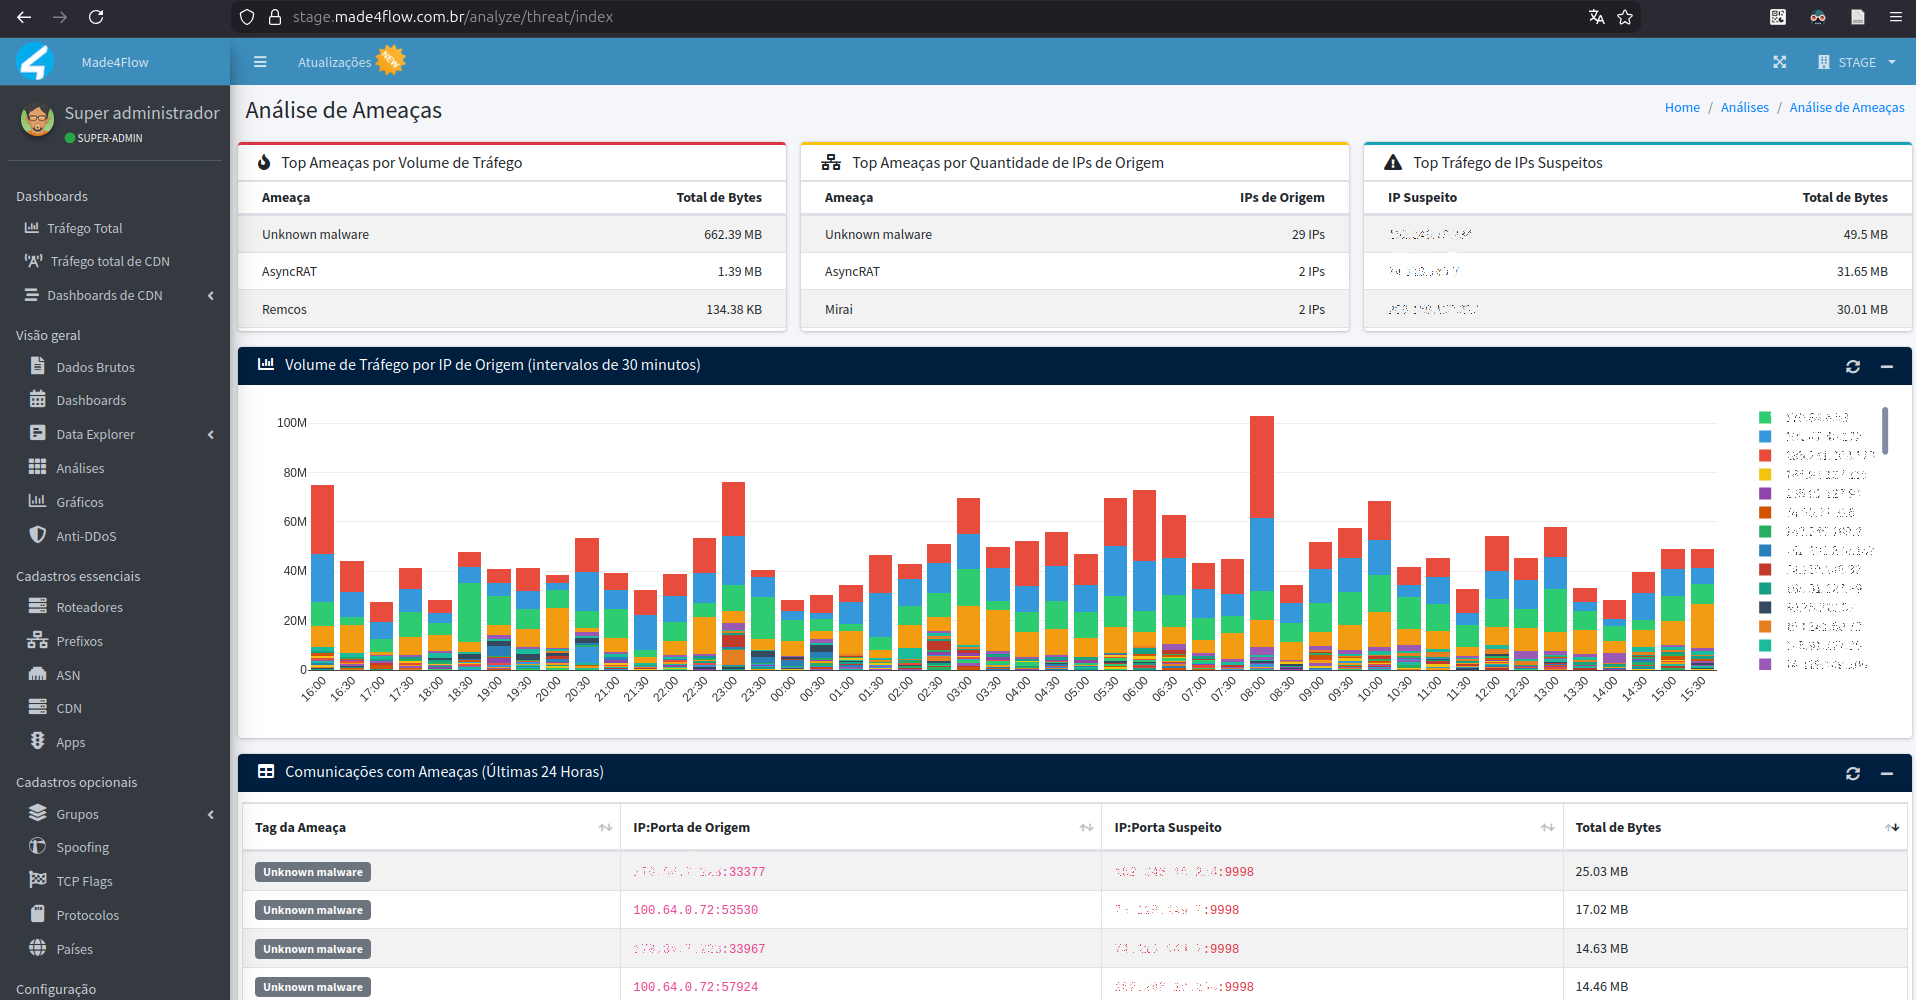Open Anti-DDoS from the sidebar
This screenshot has width=1916, height=1000.
coord(86,536)
